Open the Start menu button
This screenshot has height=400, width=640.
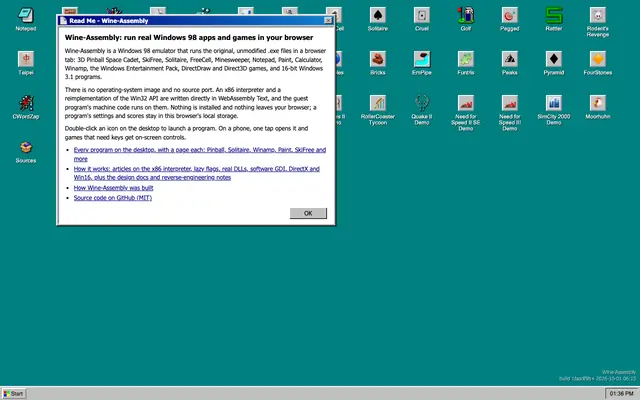[x=14, y=393]
